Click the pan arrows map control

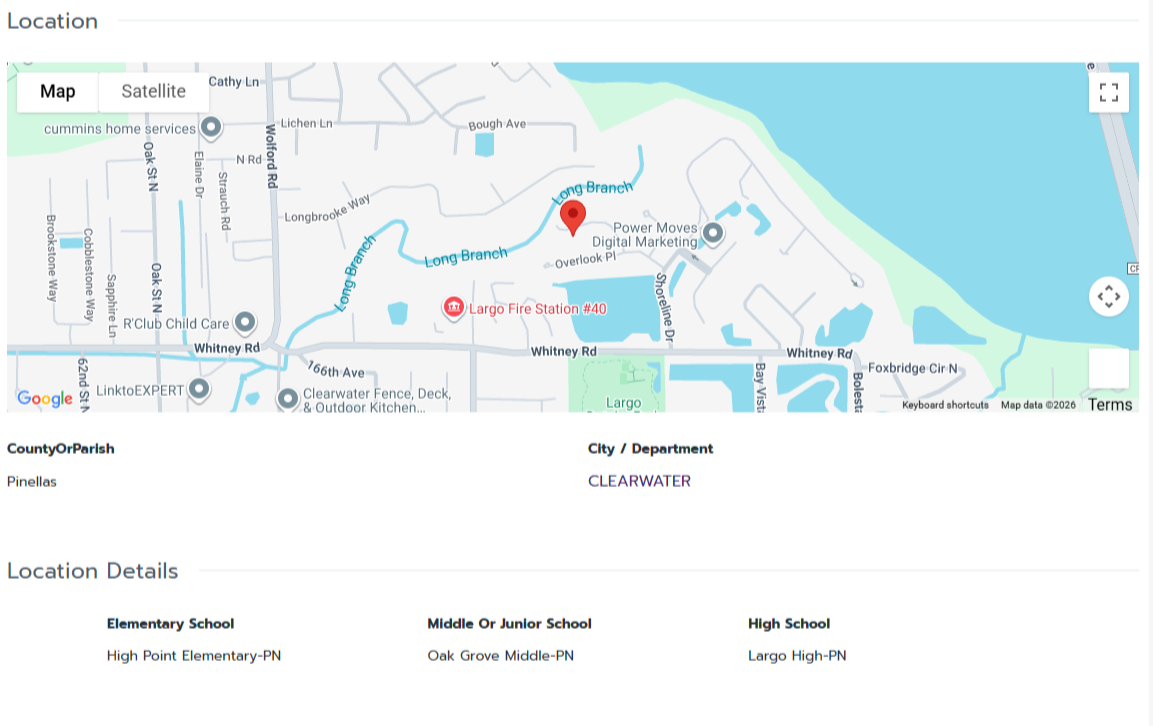[x=1108, y=296]
